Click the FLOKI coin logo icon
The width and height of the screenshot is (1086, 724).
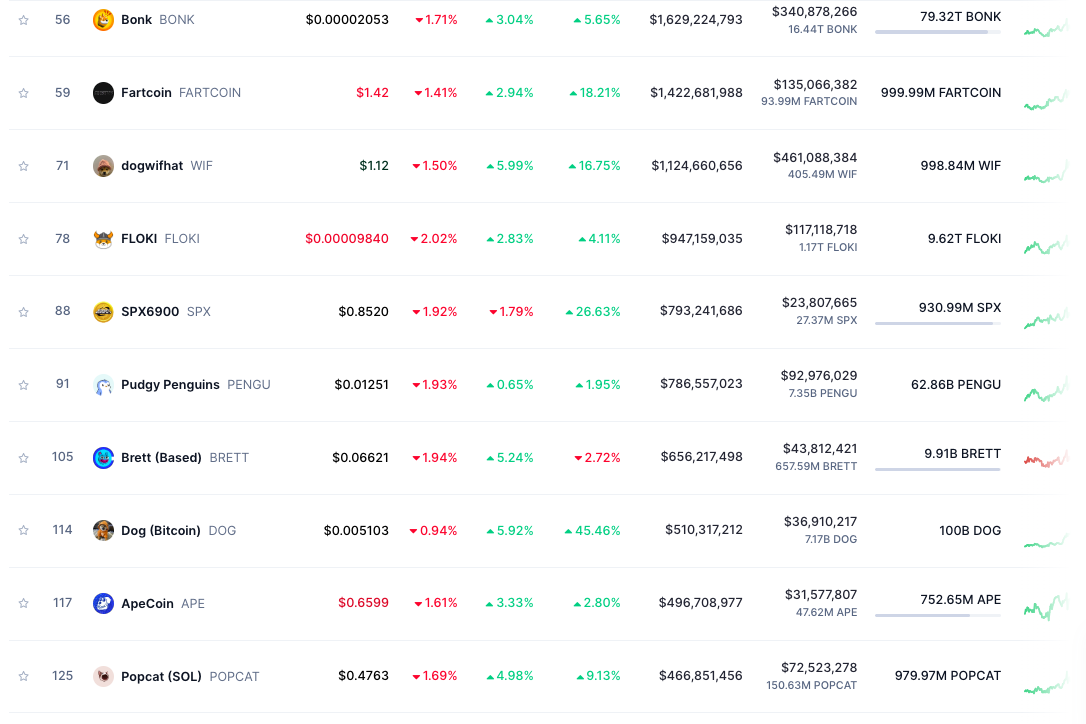[x=103, y=239]
